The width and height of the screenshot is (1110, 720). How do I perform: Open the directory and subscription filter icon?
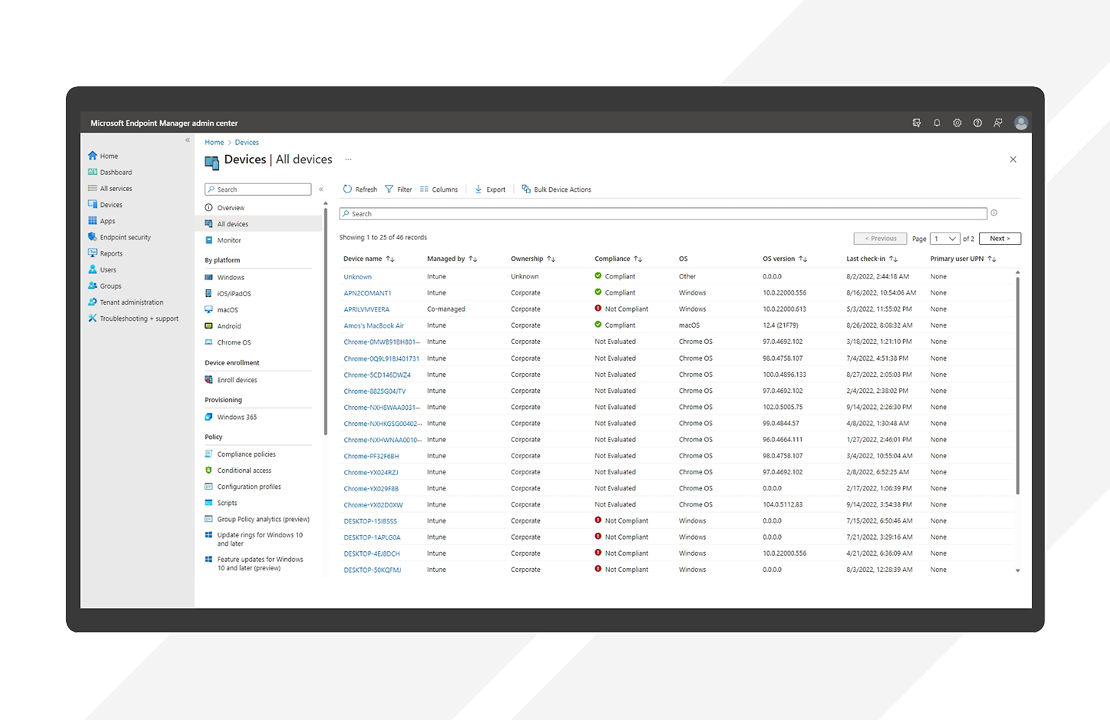click(917, 123)
